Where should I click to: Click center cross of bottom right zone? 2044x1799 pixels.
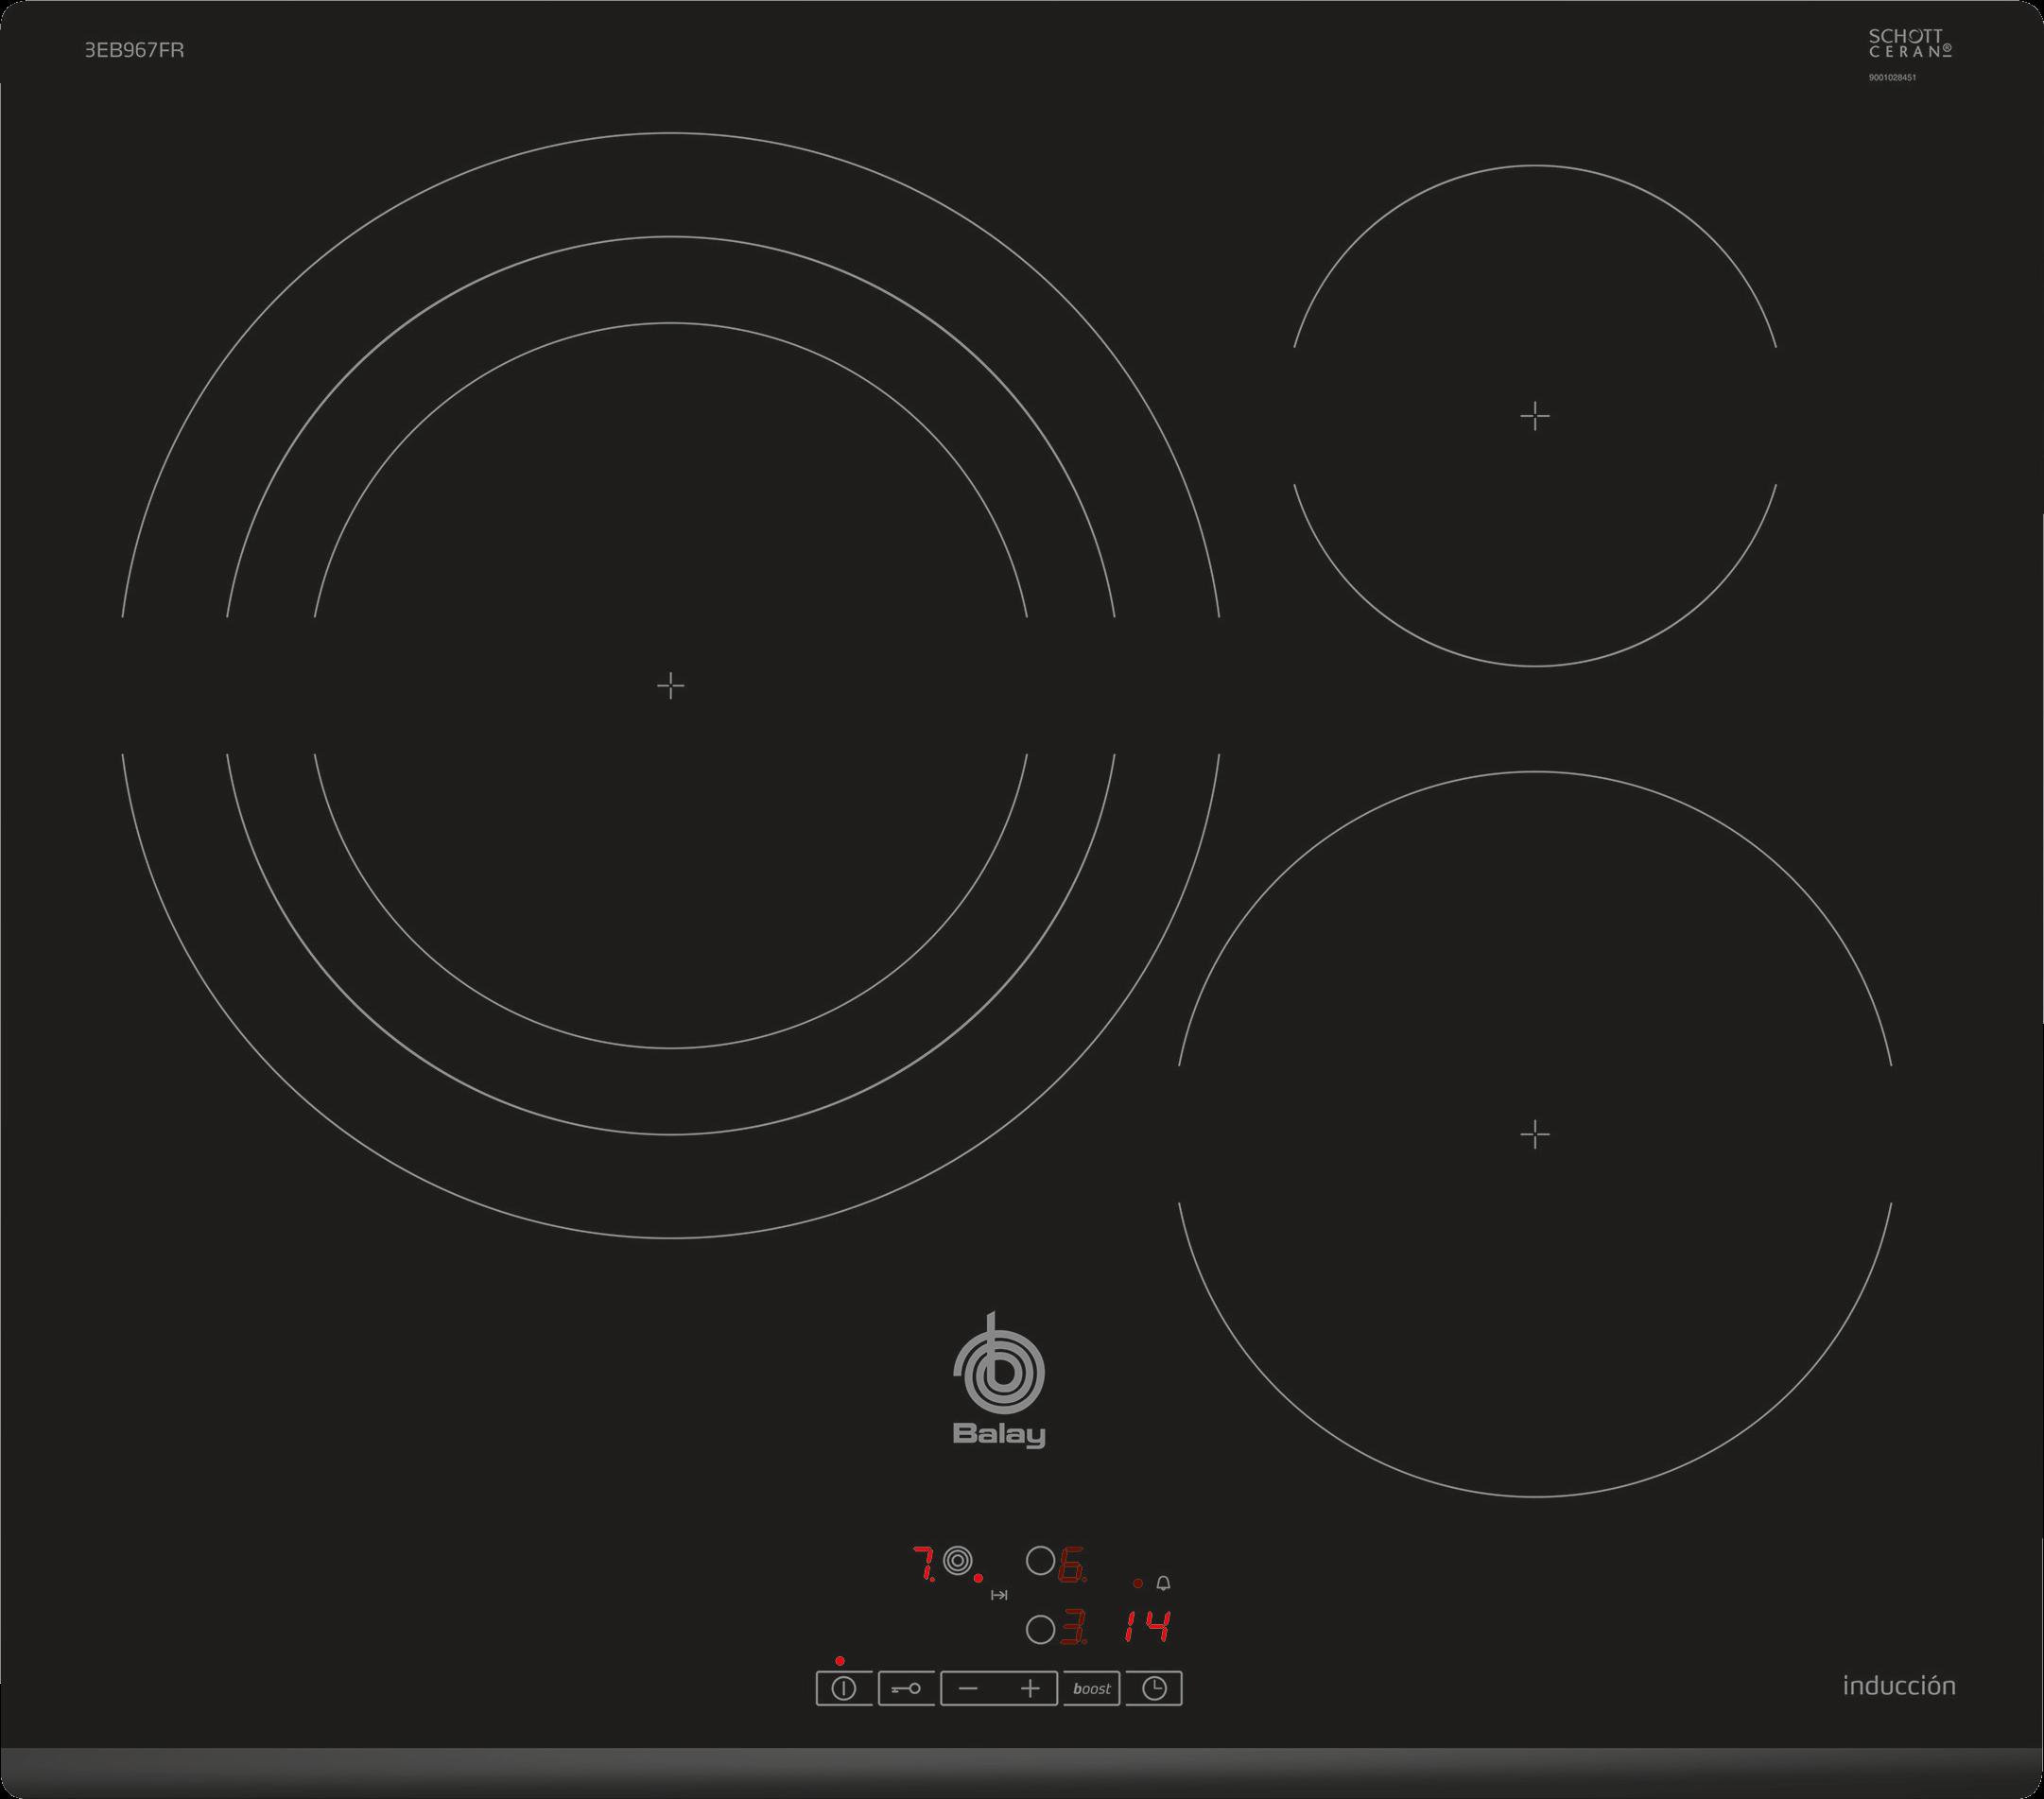tap(1534, 1134)
